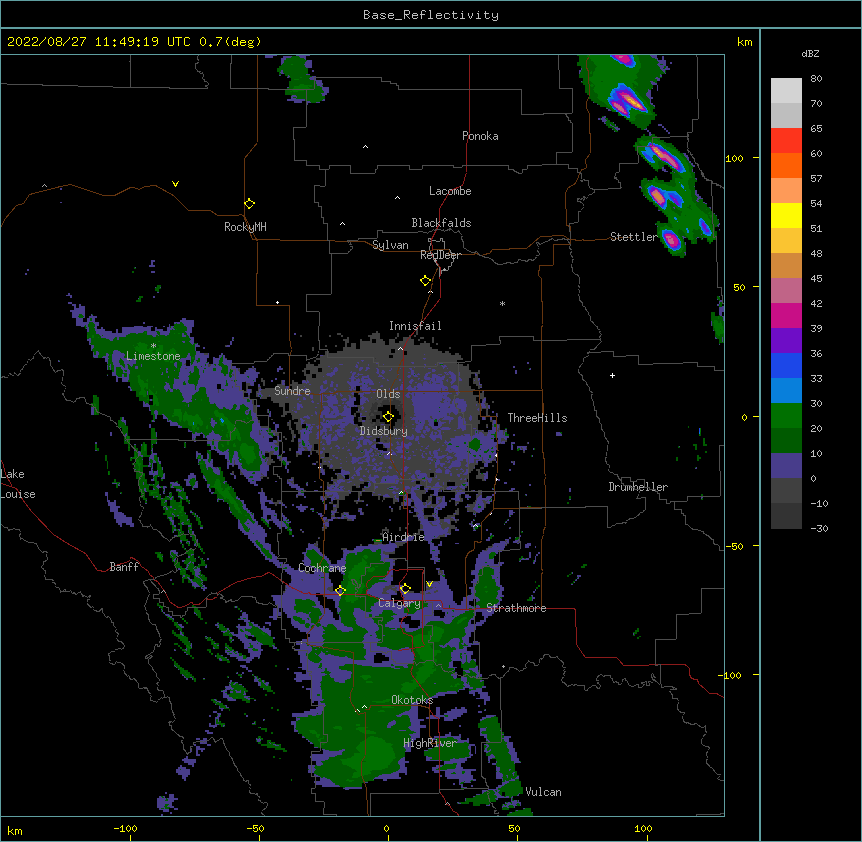Click the km unit label beside the timestamp
Image resolution: width=862 pixels, height=842 pixels.
click(x=745, y=42)
